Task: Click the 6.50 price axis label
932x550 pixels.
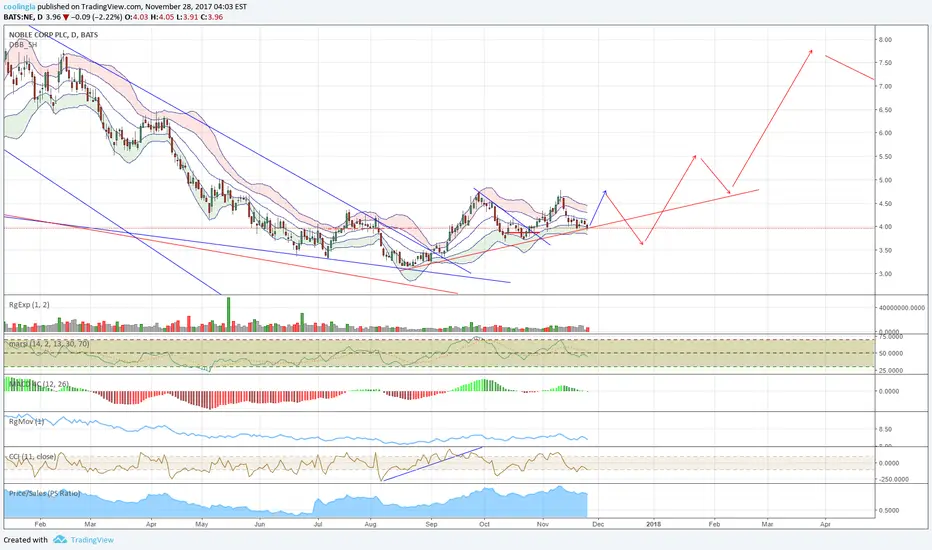Action: point(885,110)
